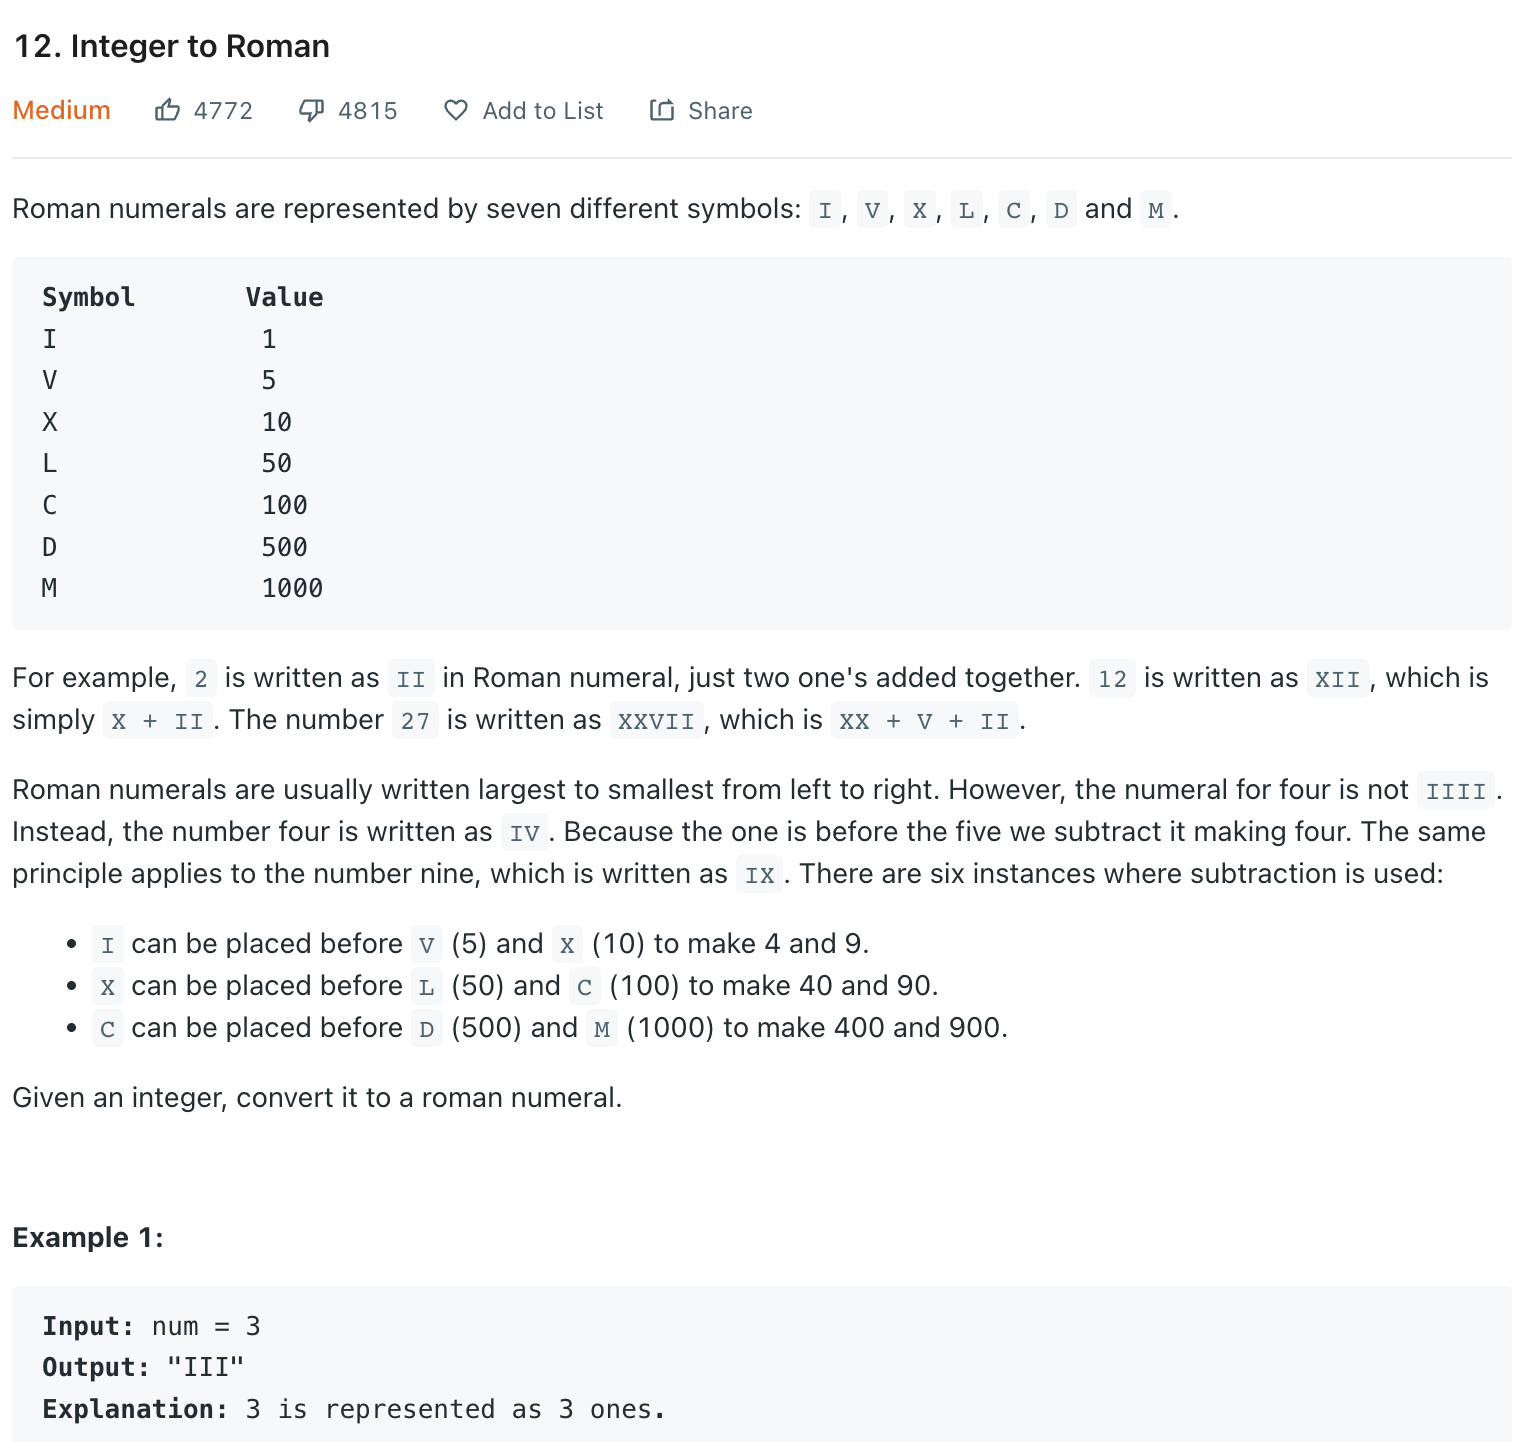Click the IX inline code snippet

coord(760,875)
